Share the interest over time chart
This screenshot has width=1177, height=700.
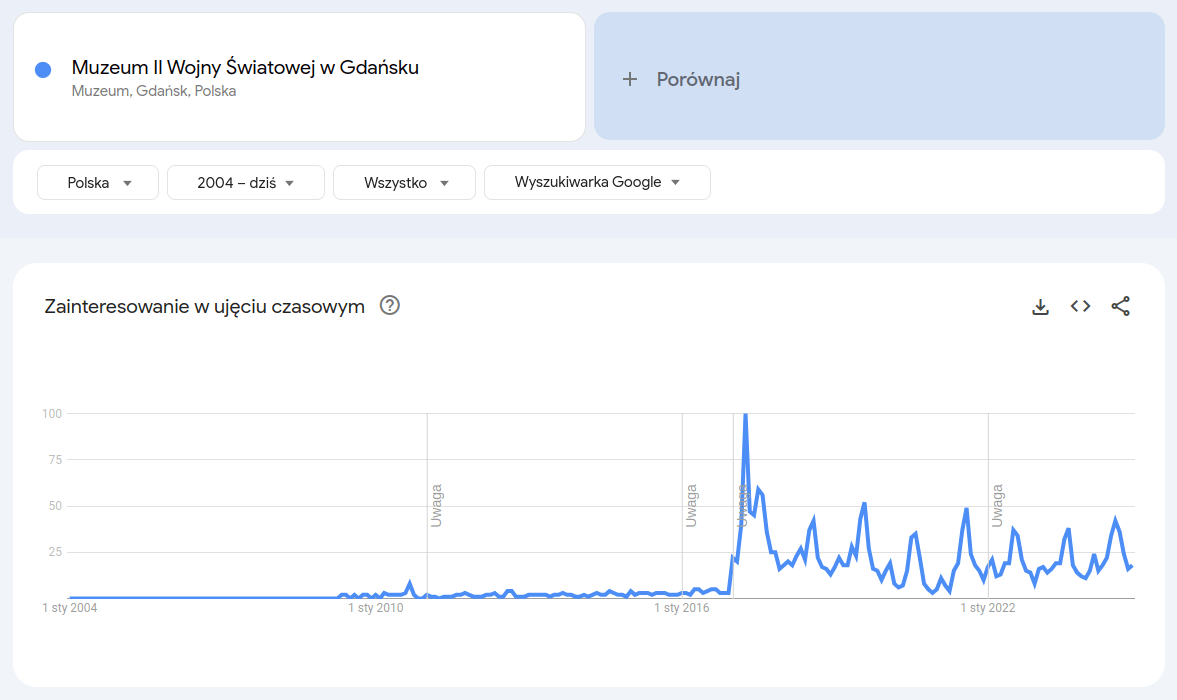coord(1121,306)
